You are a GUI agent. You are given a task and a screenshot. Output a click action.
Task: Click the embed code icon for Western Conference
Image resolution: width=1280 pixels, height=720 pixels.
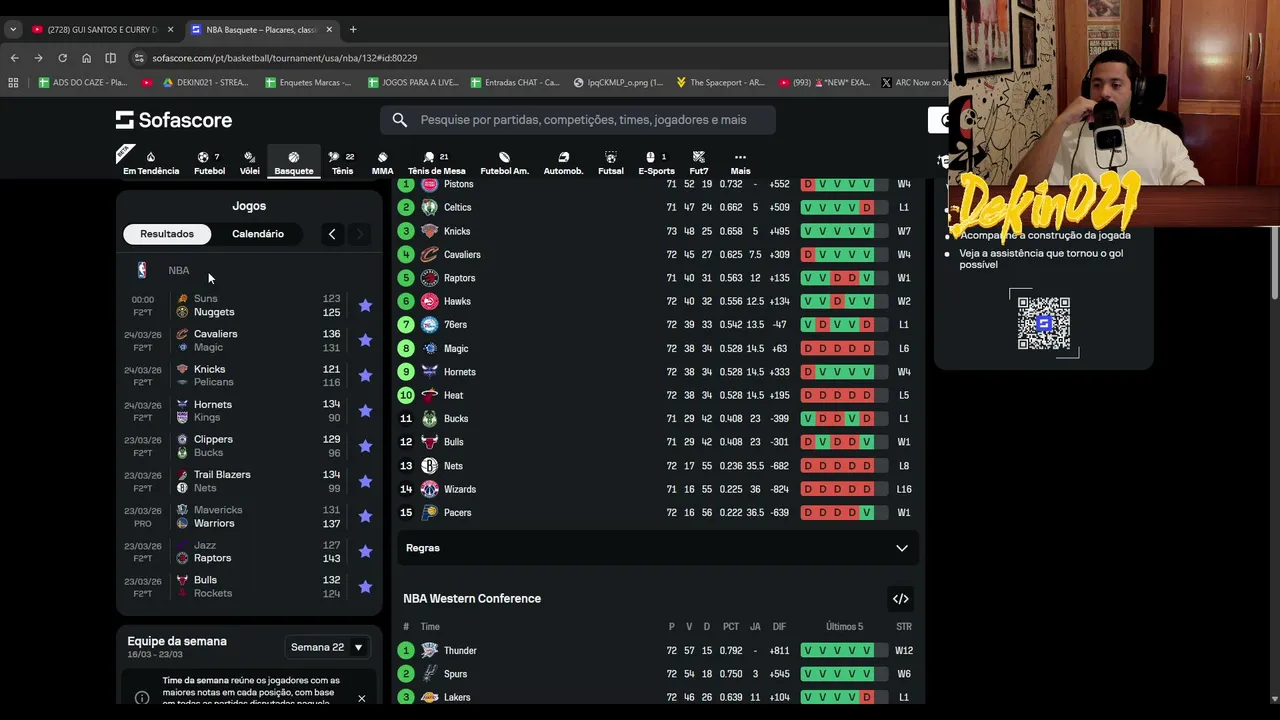tap(900, 599)
